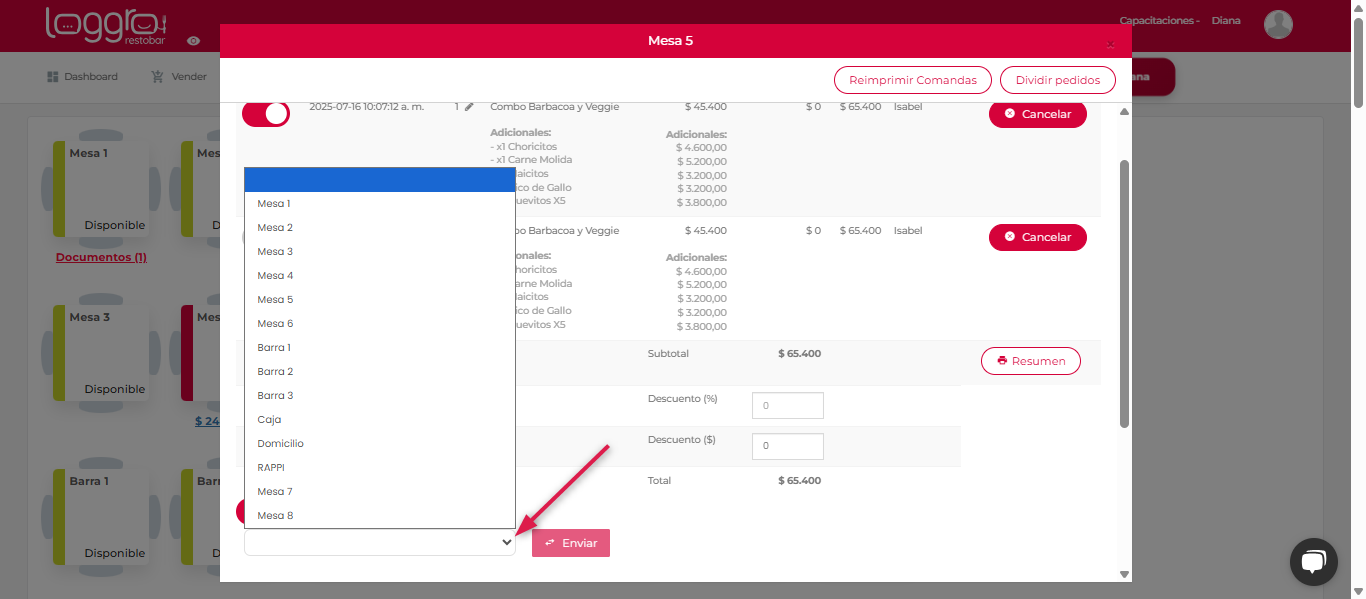Click the pencil edit icon next to quantity 1

click(x=469, y=106)
